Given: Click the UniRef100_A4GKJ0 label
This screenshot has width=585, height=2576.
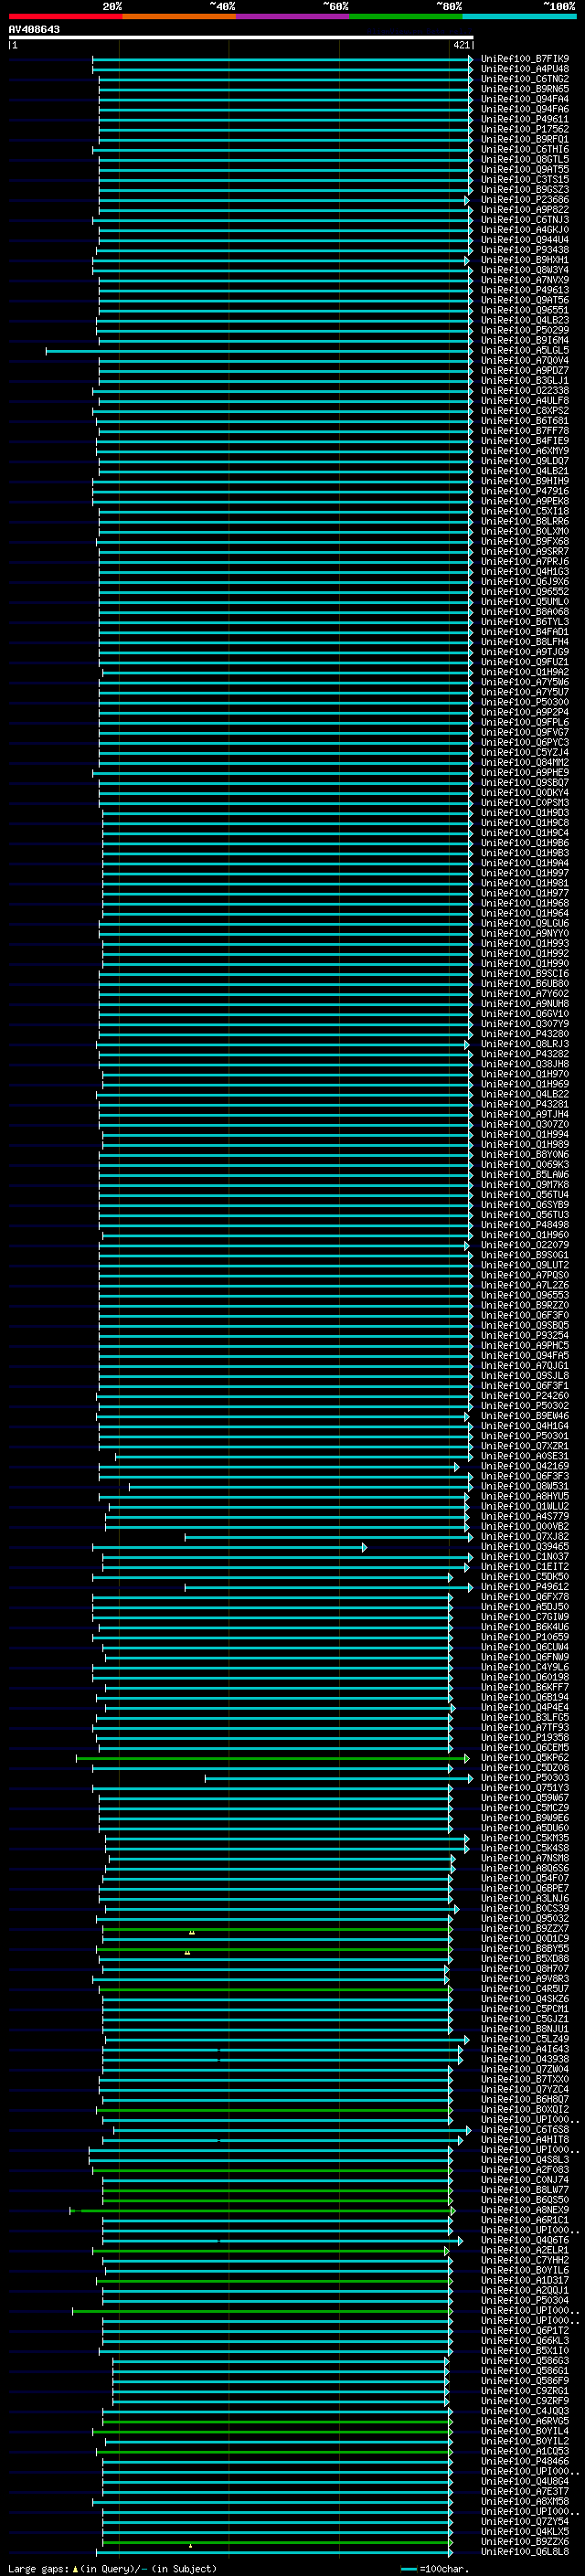Looking at the screenshot, I should pyautogui.click(x=525, y=230).
